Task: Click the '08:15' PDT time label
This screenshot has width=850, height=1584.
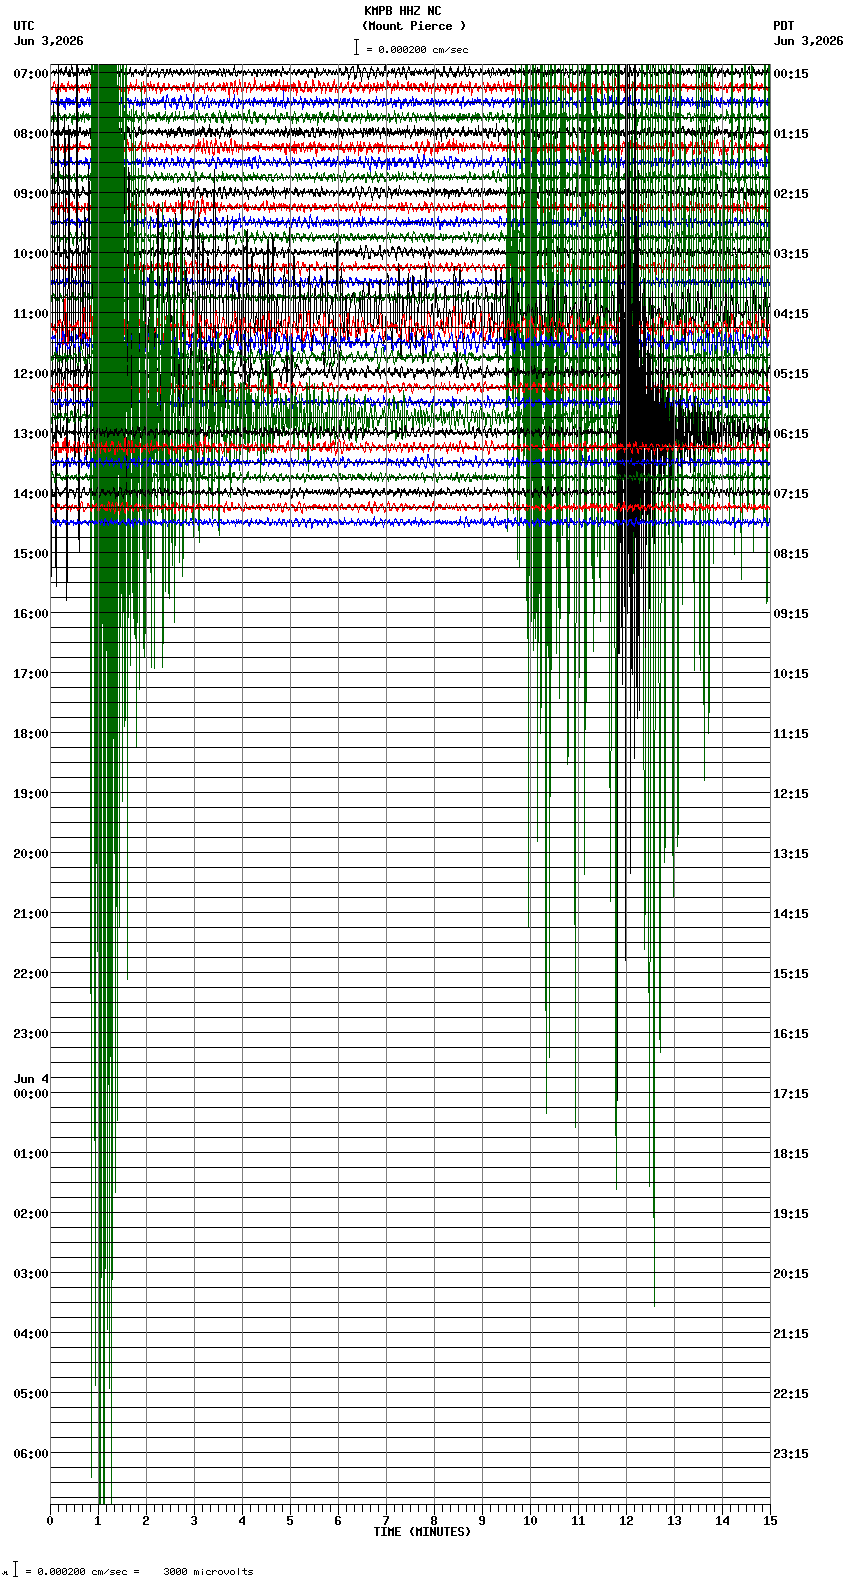Action: pyautogui.click(x=791, y=554)
